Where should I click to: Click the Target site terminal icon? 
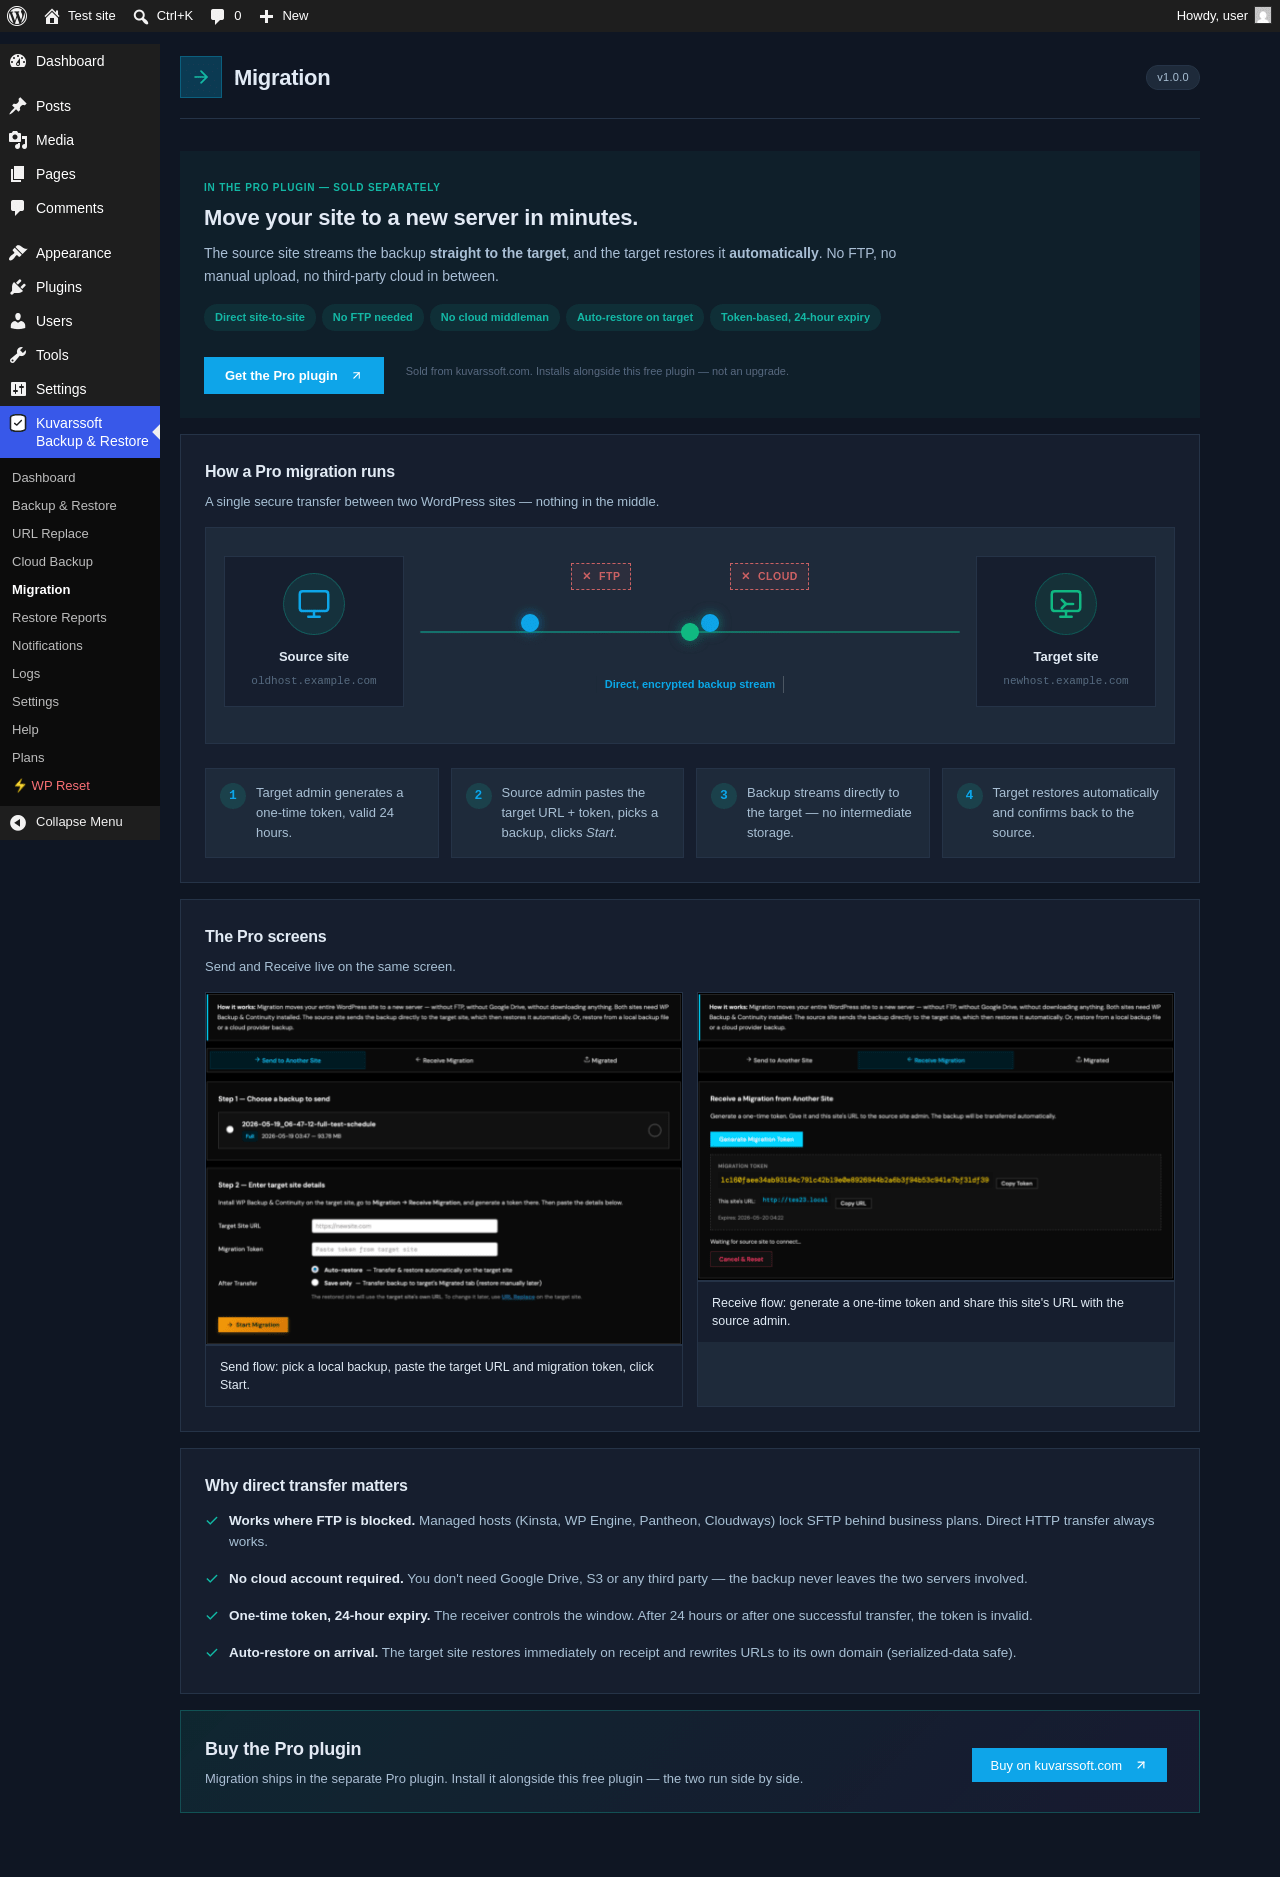click(x=1066, y=604)
